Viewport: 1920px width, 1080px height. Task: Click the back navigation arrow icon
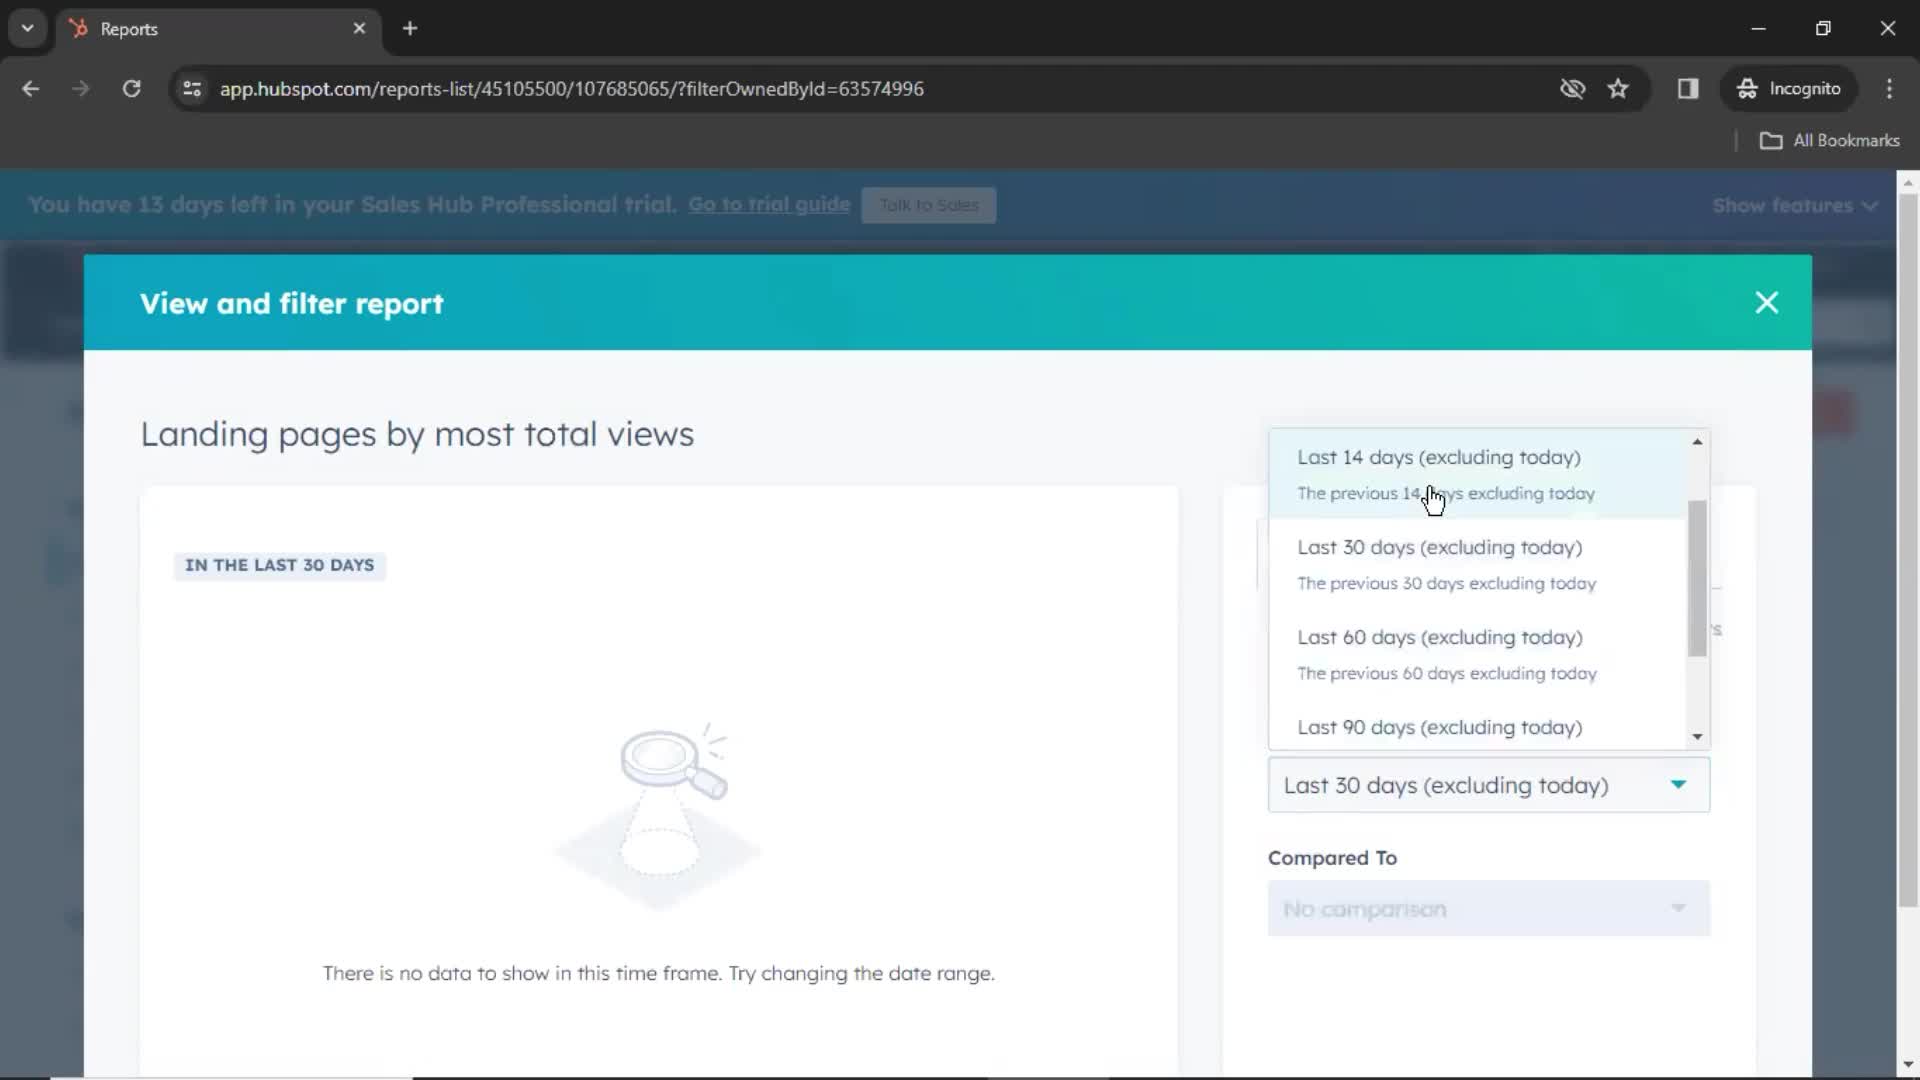[x=32, y=88]
